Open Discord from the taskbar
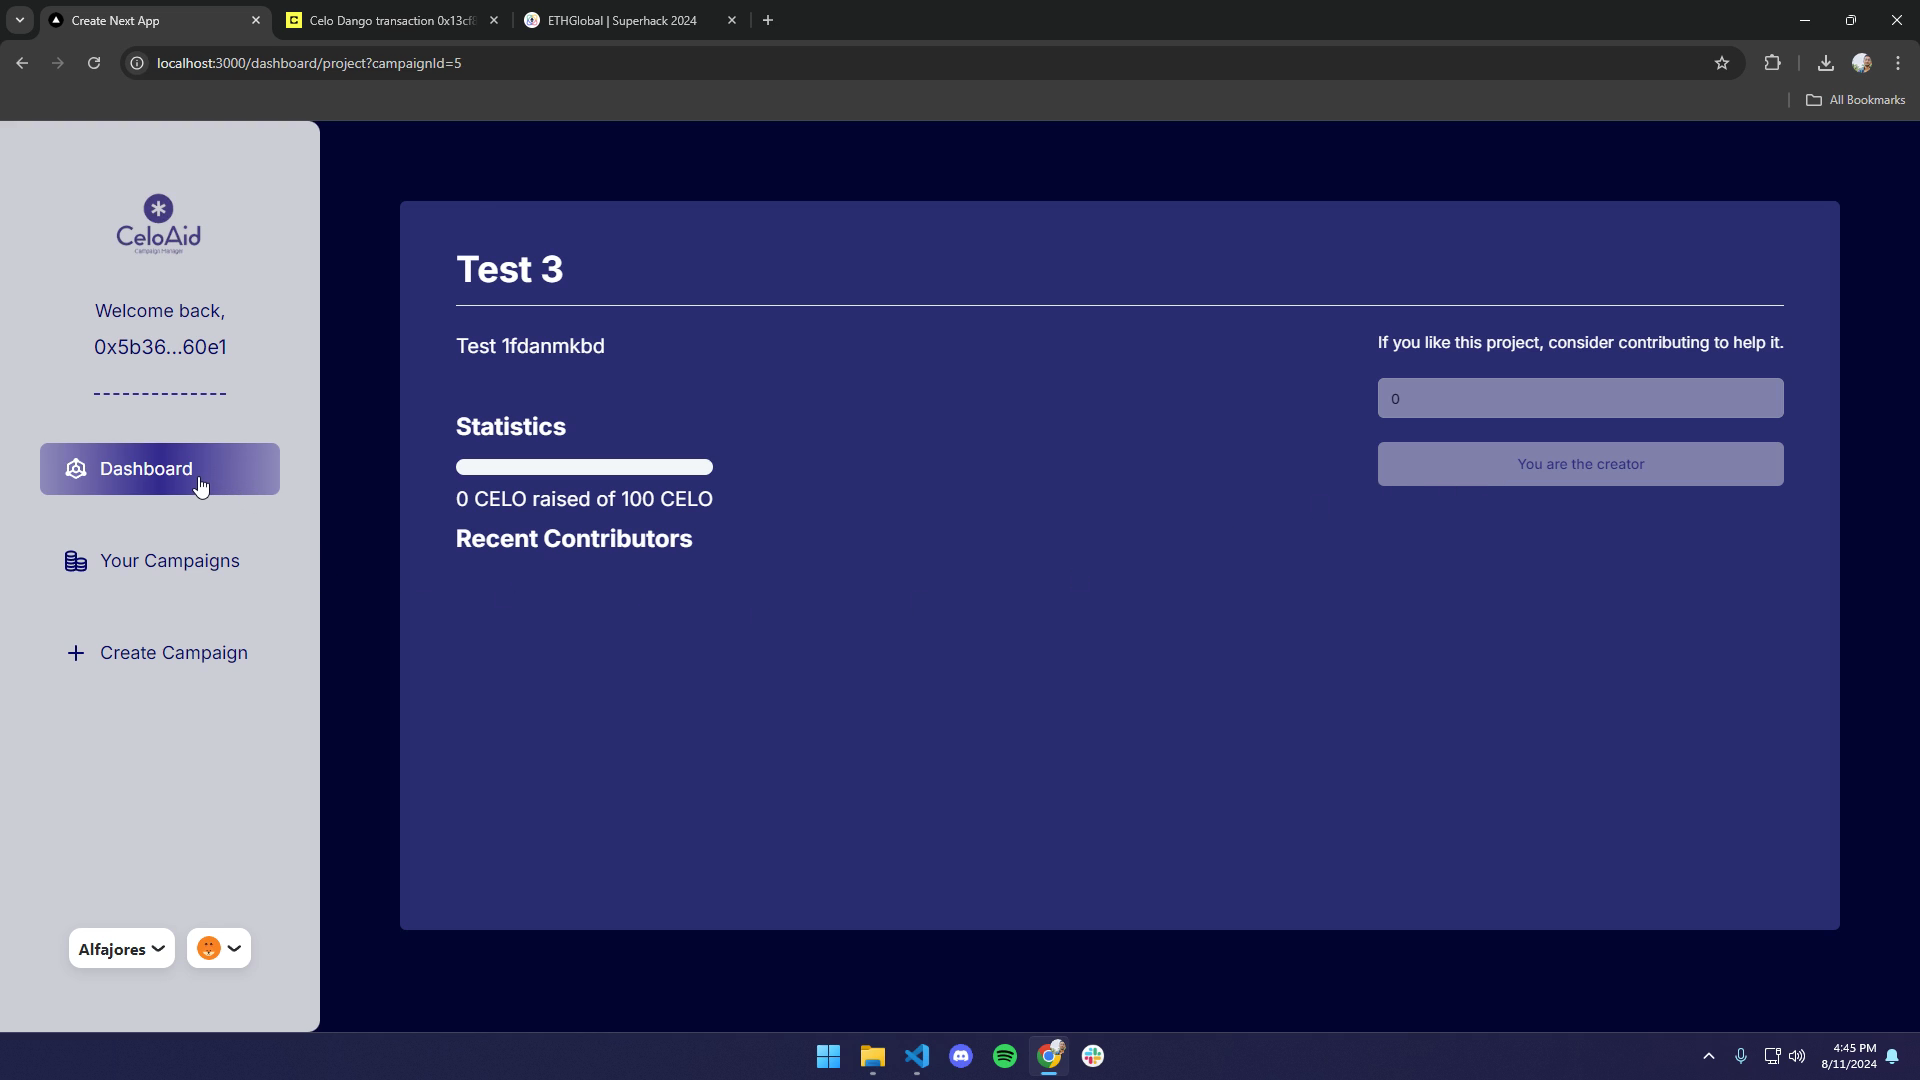Image resolution: width=1920 pixels, height=1080 pixels. [961, 1056]
